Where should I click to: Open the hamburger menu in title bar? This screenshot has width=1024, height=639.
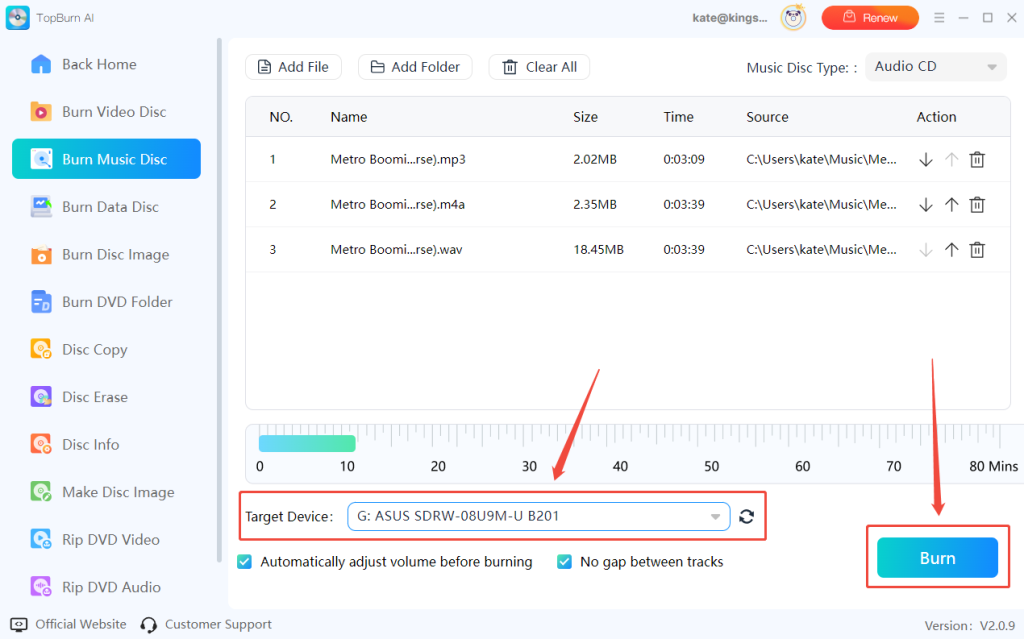938,18
